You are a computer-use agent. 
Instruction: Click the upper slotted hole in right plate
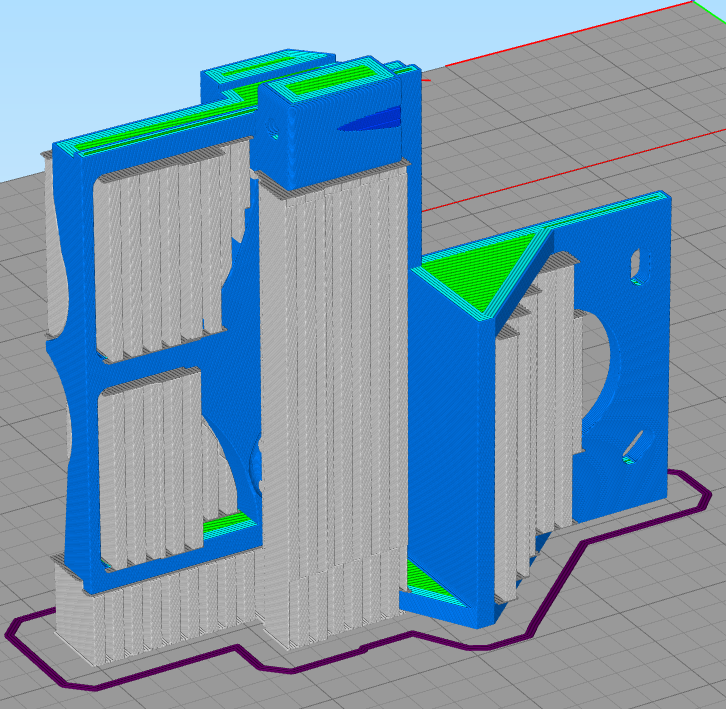(x=639, y=267)
